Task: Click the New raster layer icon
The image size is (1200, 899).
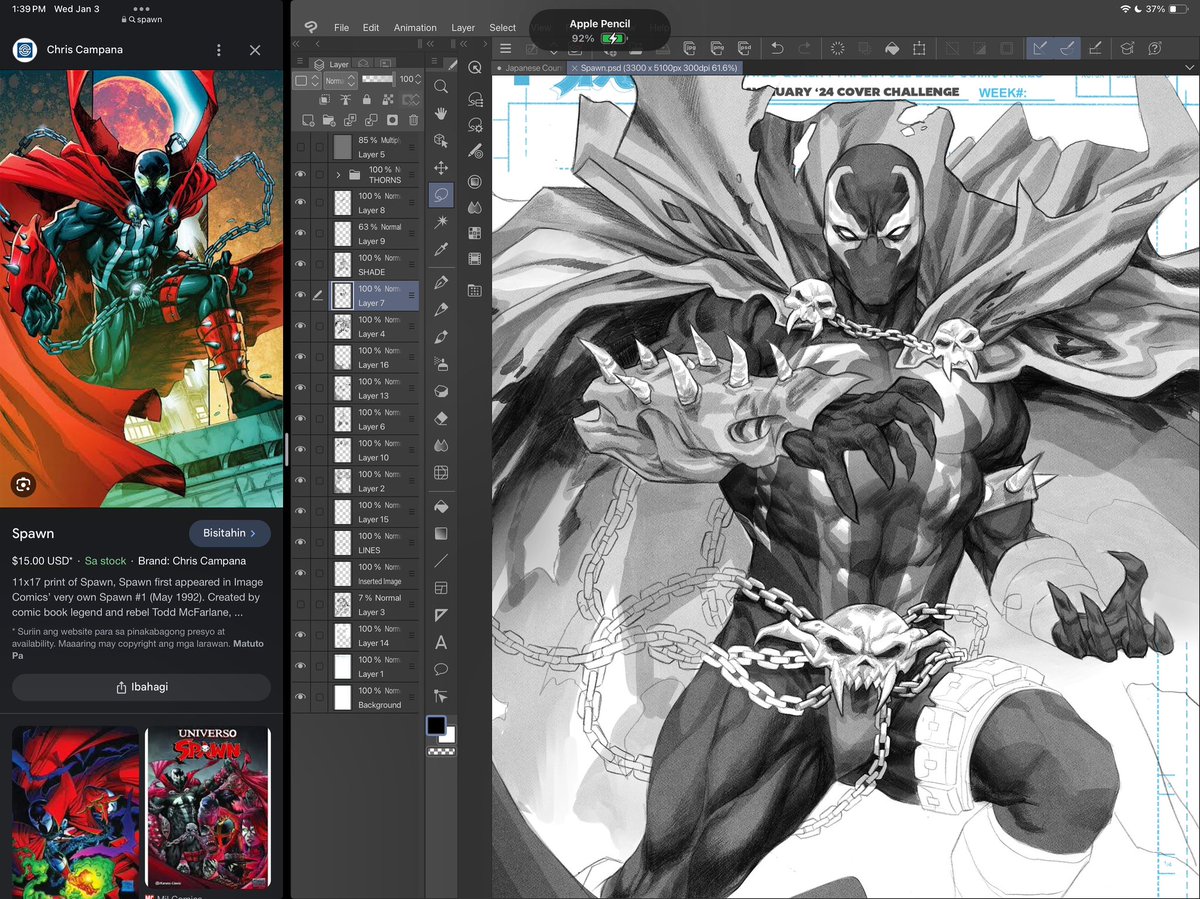Action: click(x=307, y=120)
